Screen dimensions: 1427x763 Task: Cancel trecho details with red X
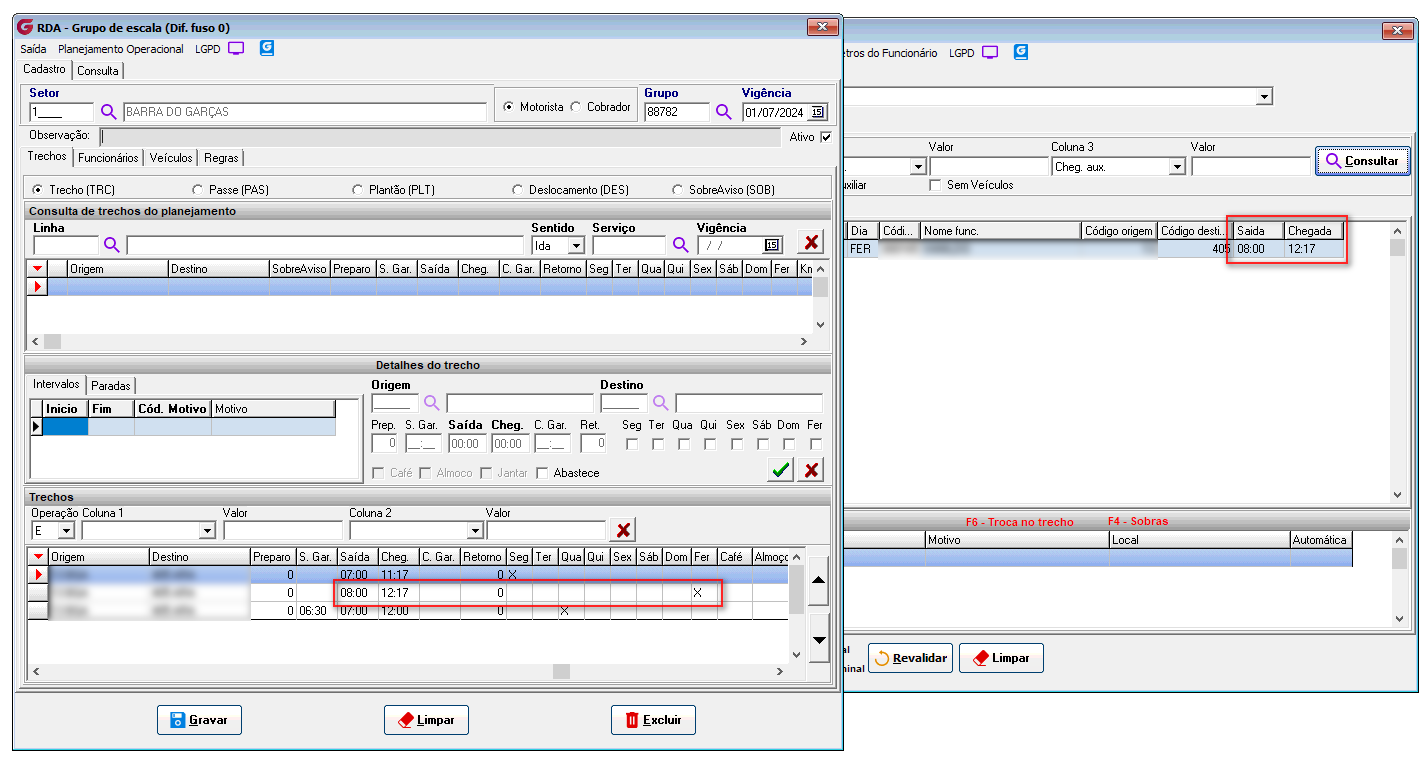pos(811,470)
